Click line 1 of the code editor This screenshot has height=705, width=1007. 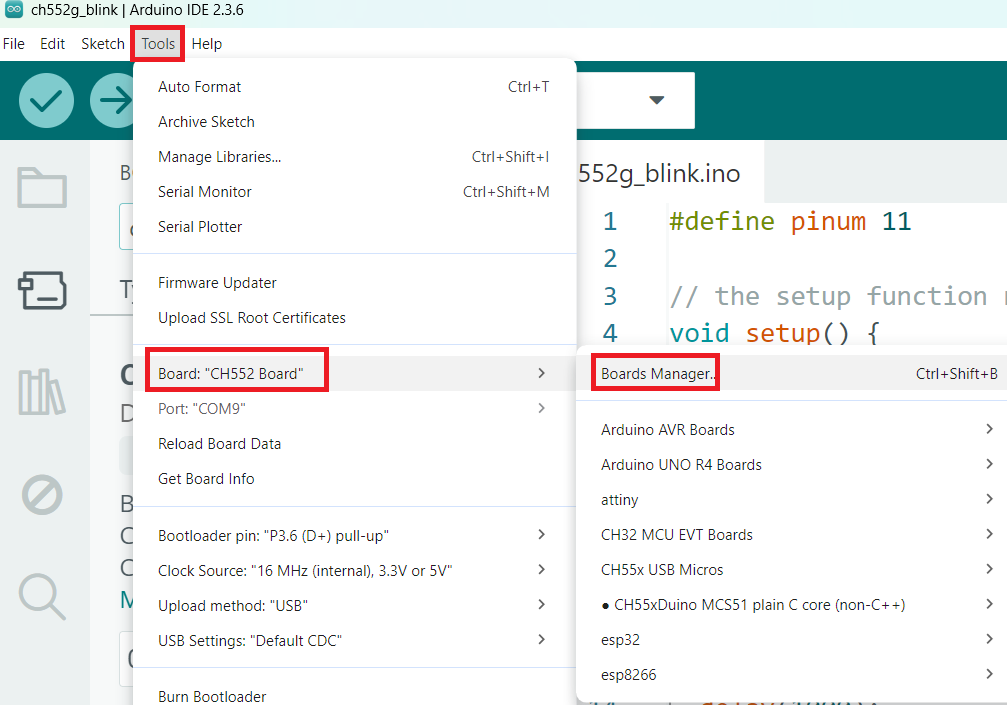[800, 221]
